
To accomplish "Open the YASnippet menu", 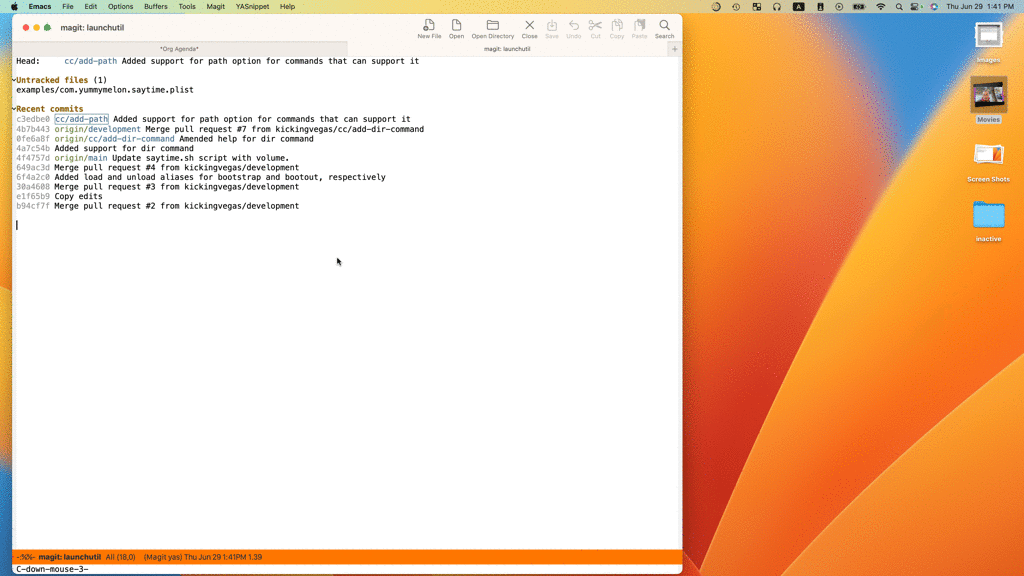I will [252, 7].
